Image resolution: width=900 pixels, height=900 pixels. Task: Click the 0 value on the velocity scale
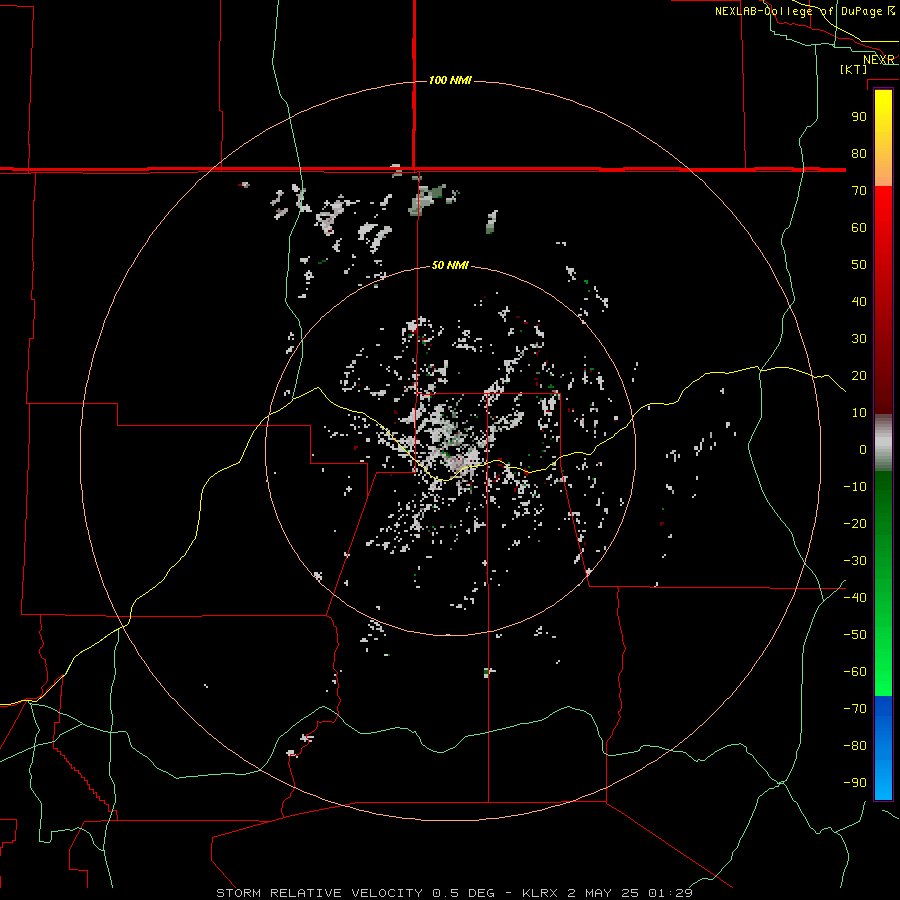click(x=863, y=450)
